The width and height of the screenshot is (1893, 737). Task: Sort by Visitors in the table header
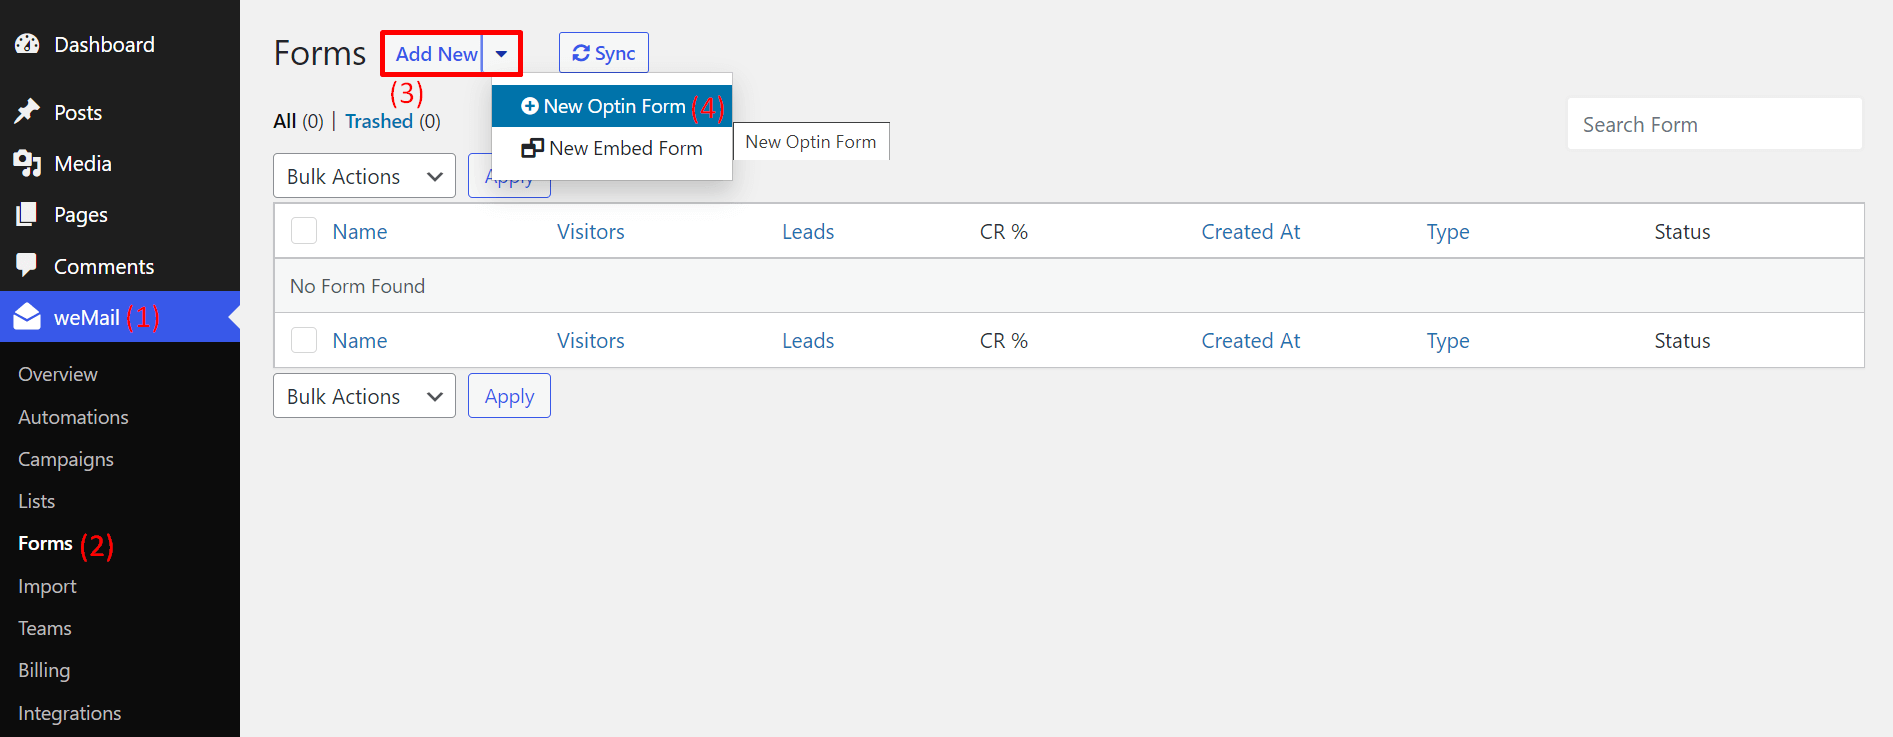(591, 231)
